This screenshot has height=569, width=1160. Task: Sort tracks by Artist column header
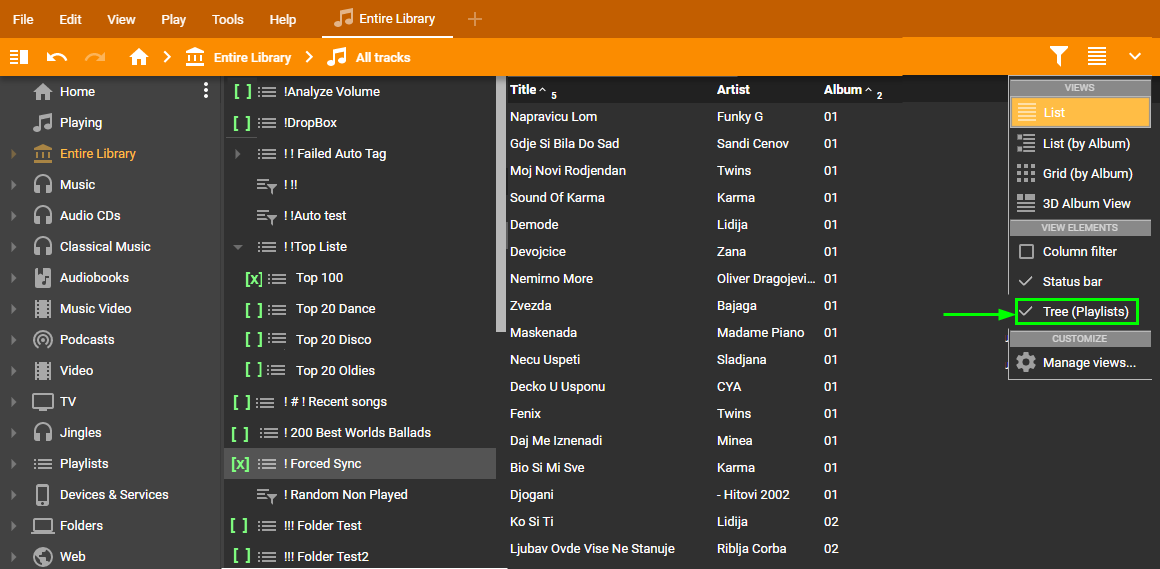733,89
